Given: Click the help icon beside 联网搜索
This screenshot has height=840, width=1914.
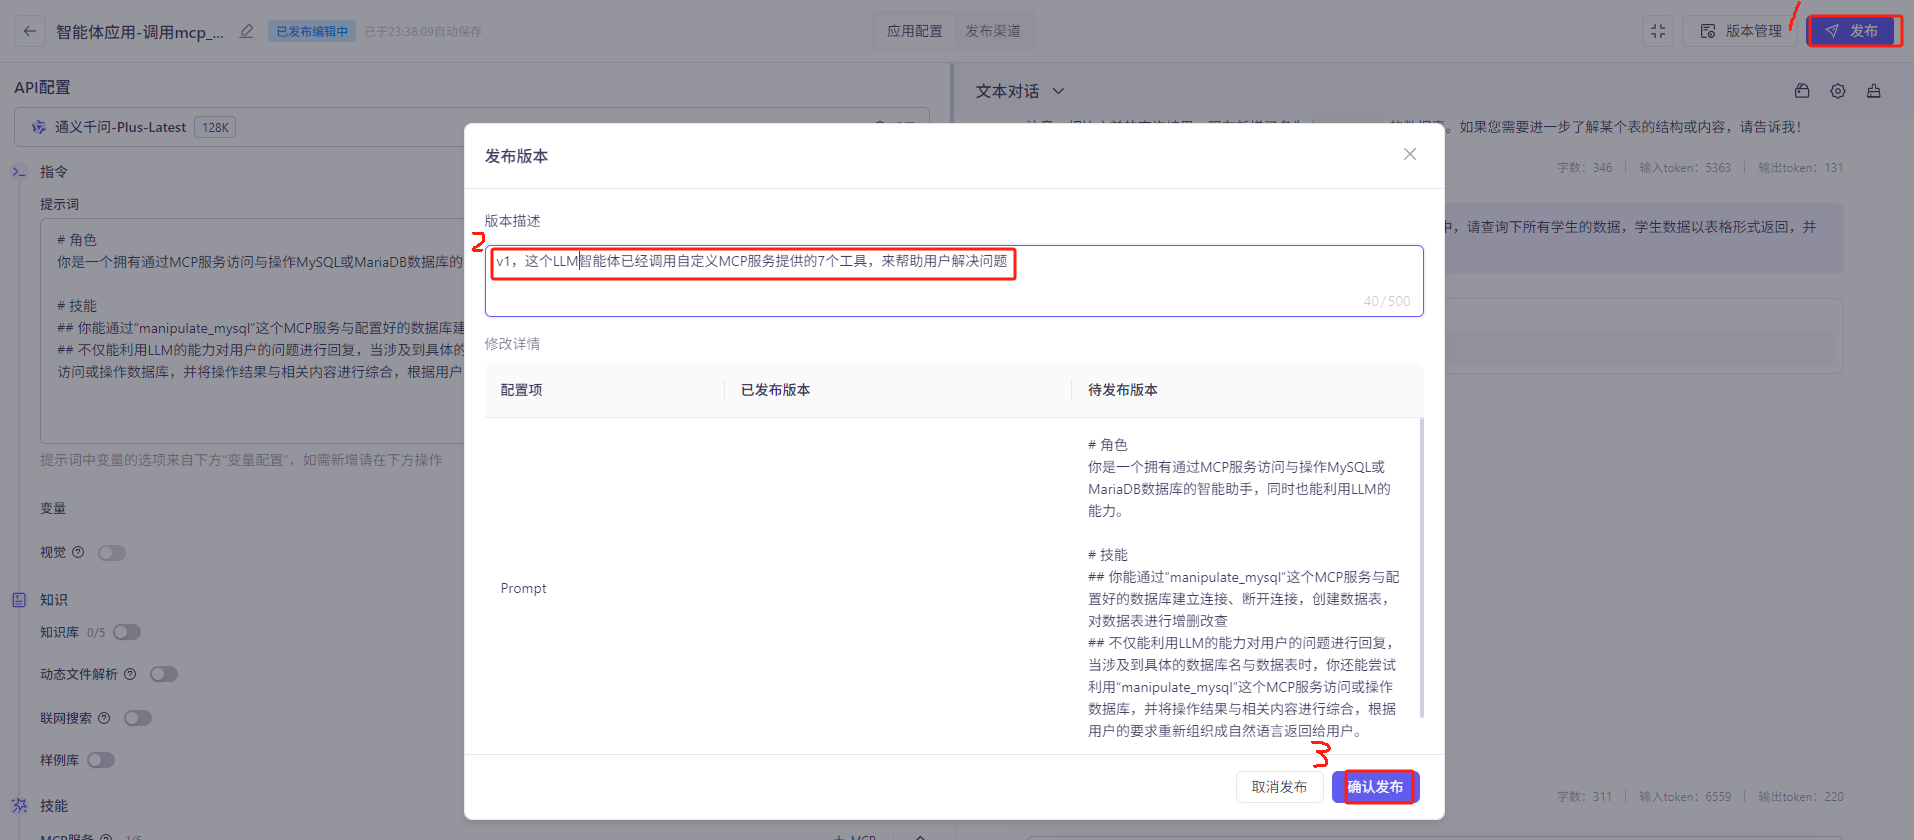Looking at the screenshot, I should 104,718.
